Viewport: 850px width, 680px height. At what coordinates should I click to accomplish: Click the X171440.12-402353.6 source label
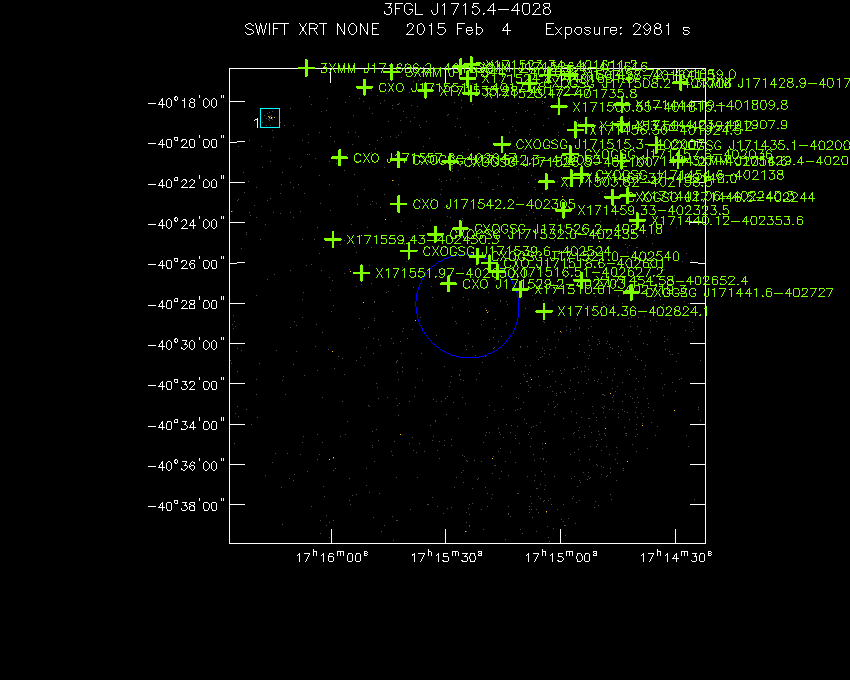[727, 221]
